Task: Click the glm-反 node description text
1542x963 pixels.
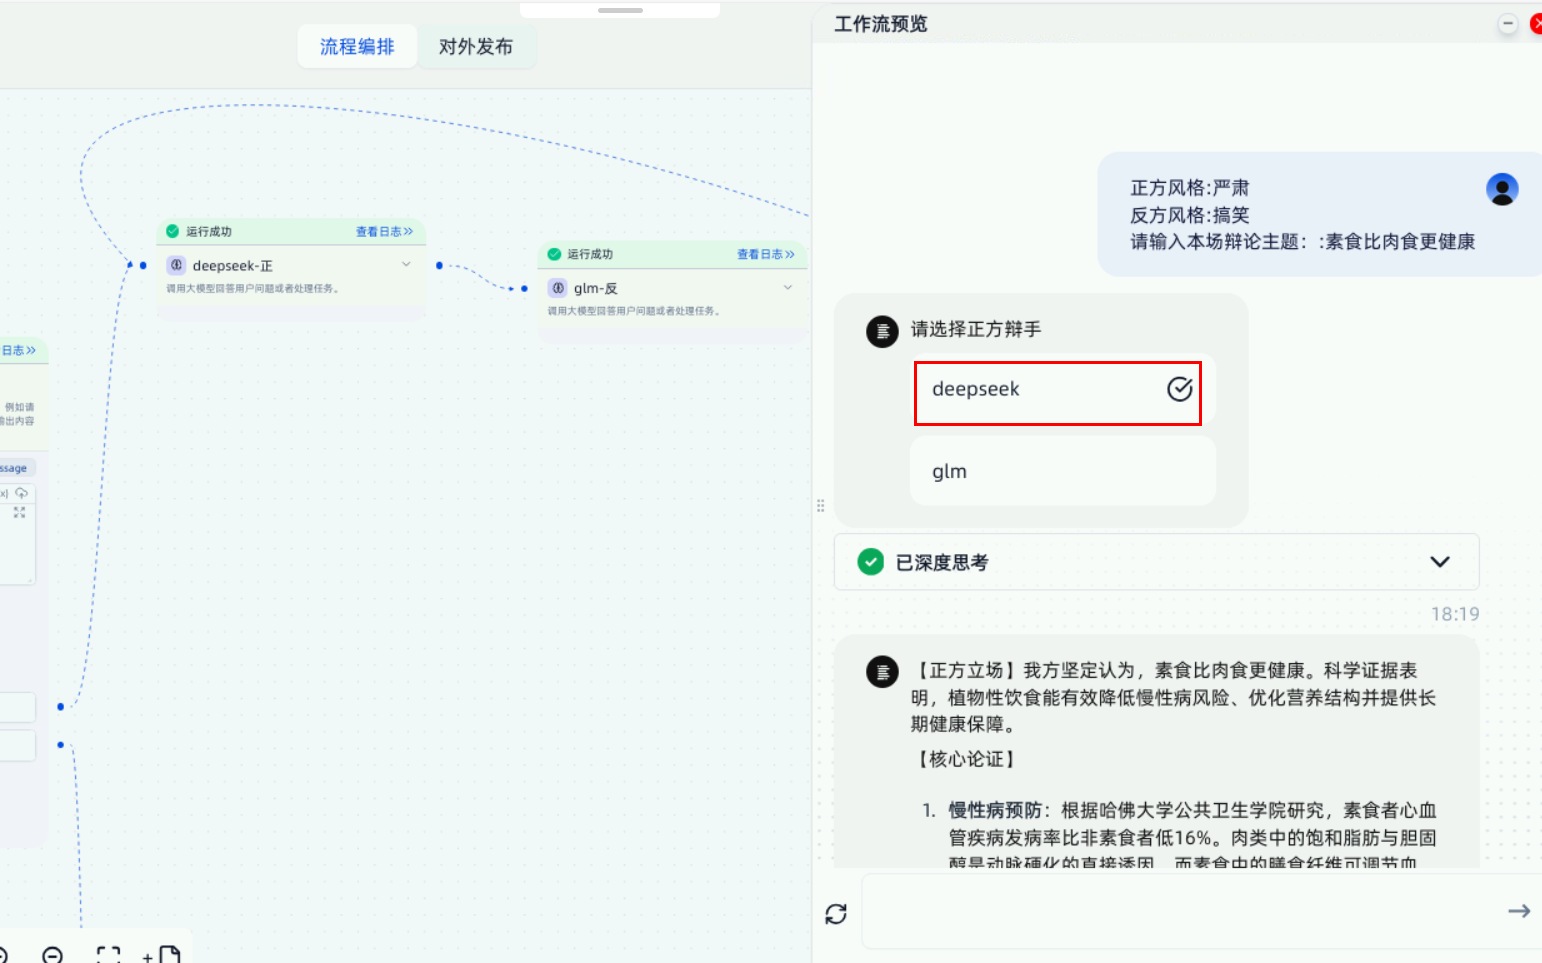Action: 634,311
